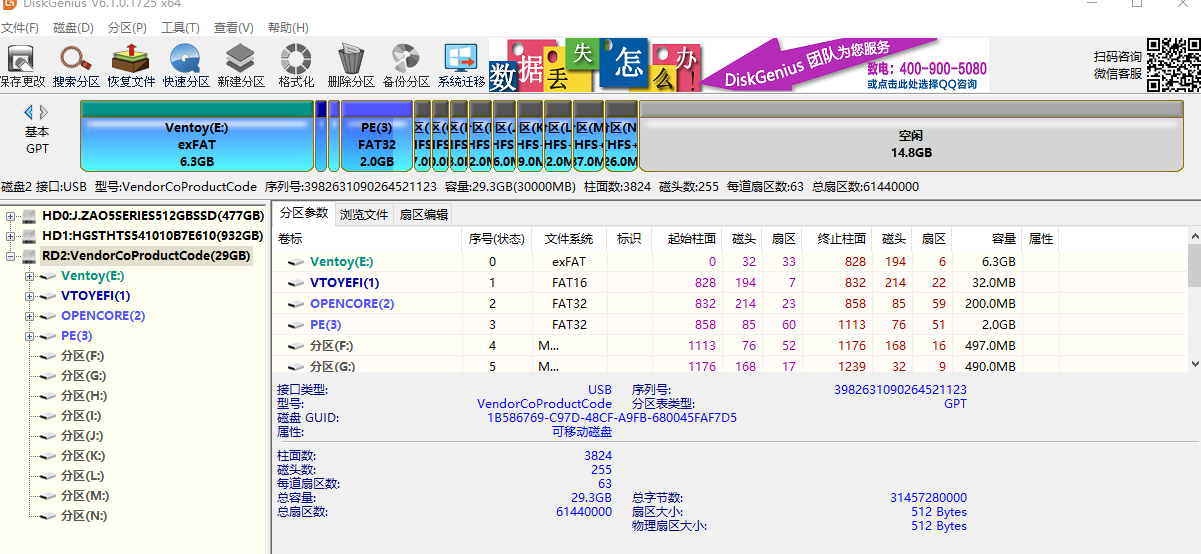Viewport: 1201px width, 554px height.
Task: Click partition icon next to 分区(H:) in tree
Action: click(x=48, y=396)
